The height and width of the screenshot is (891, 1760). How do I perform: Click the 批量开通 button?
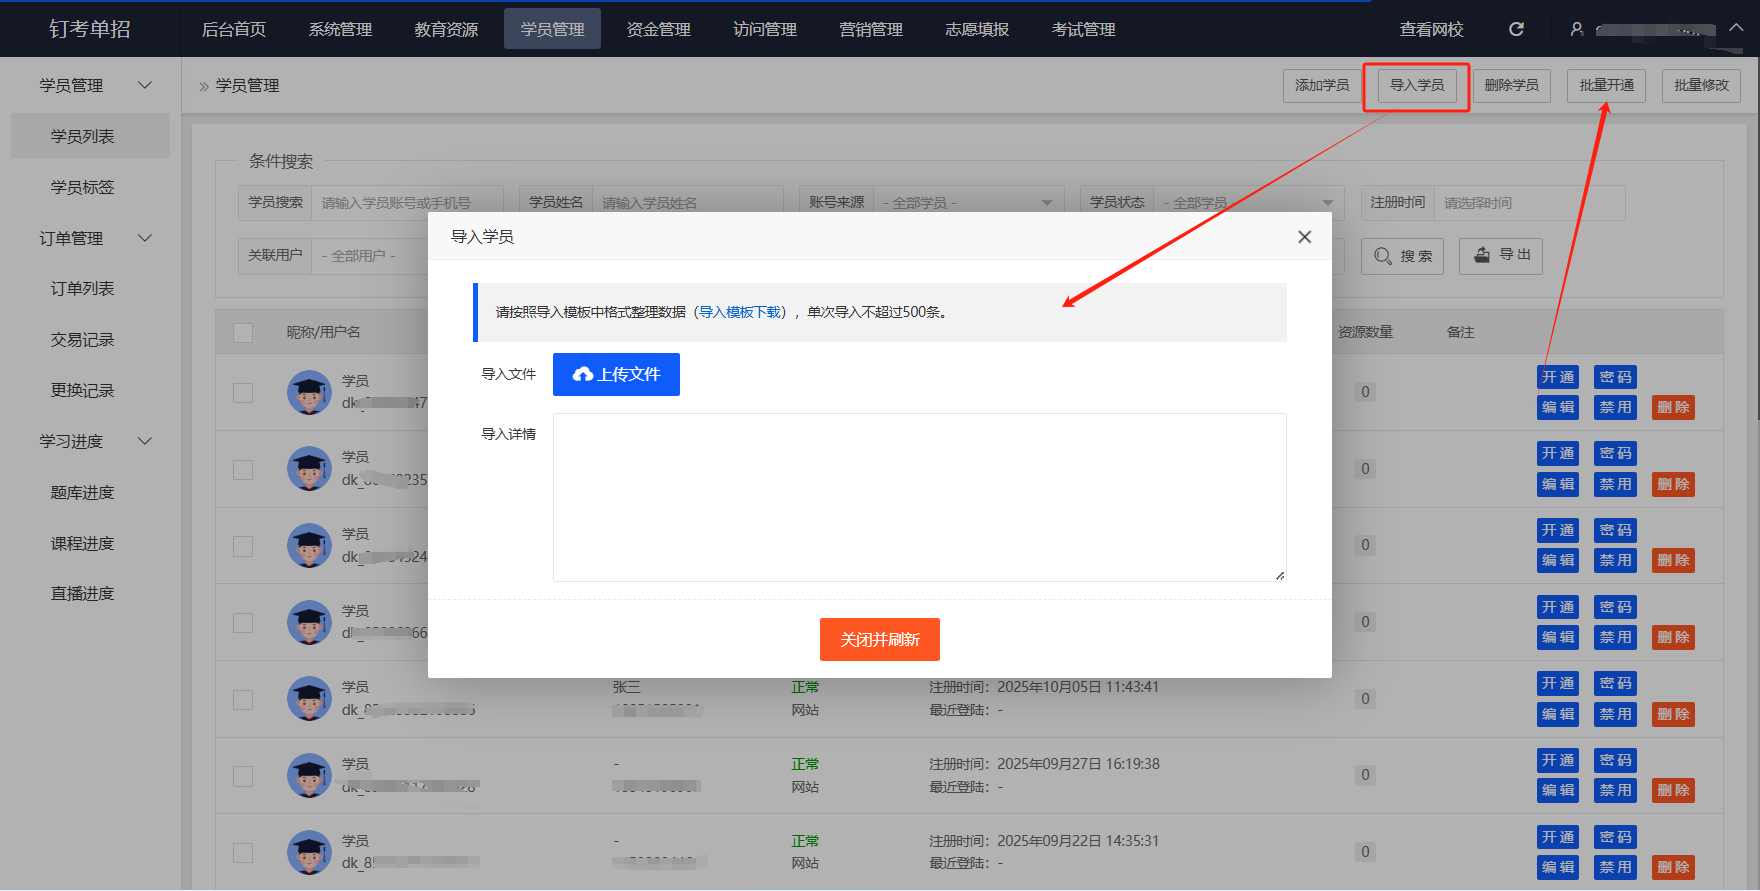1606,85
